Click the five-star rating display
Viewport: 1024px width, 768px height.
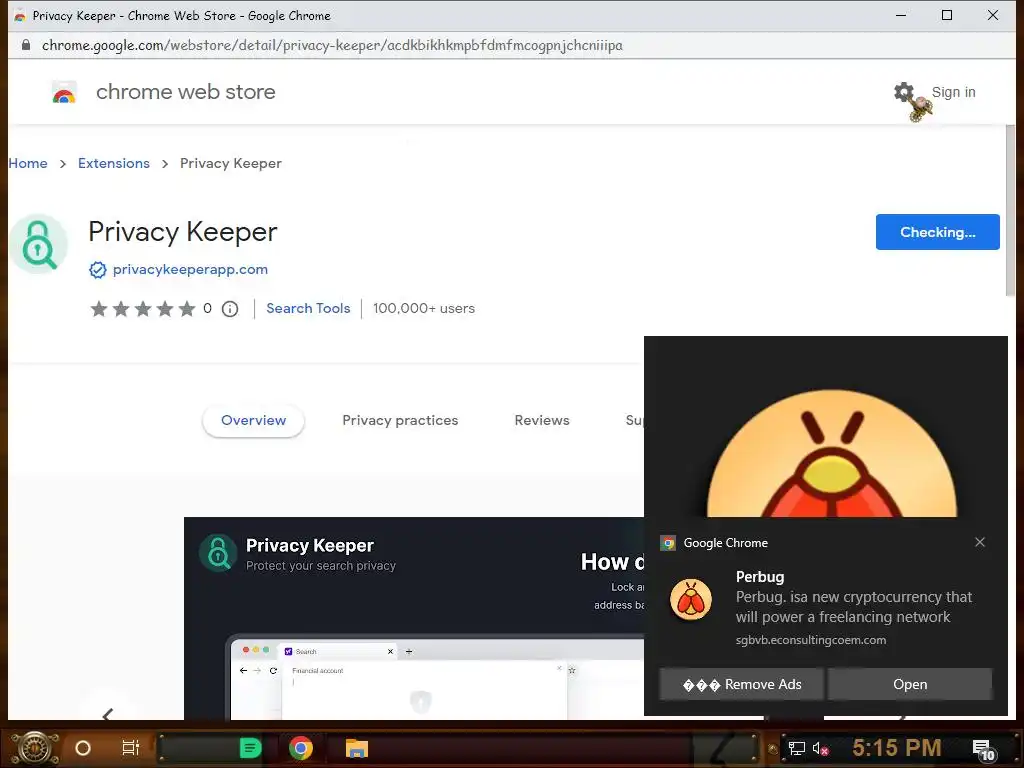[143, 308]
